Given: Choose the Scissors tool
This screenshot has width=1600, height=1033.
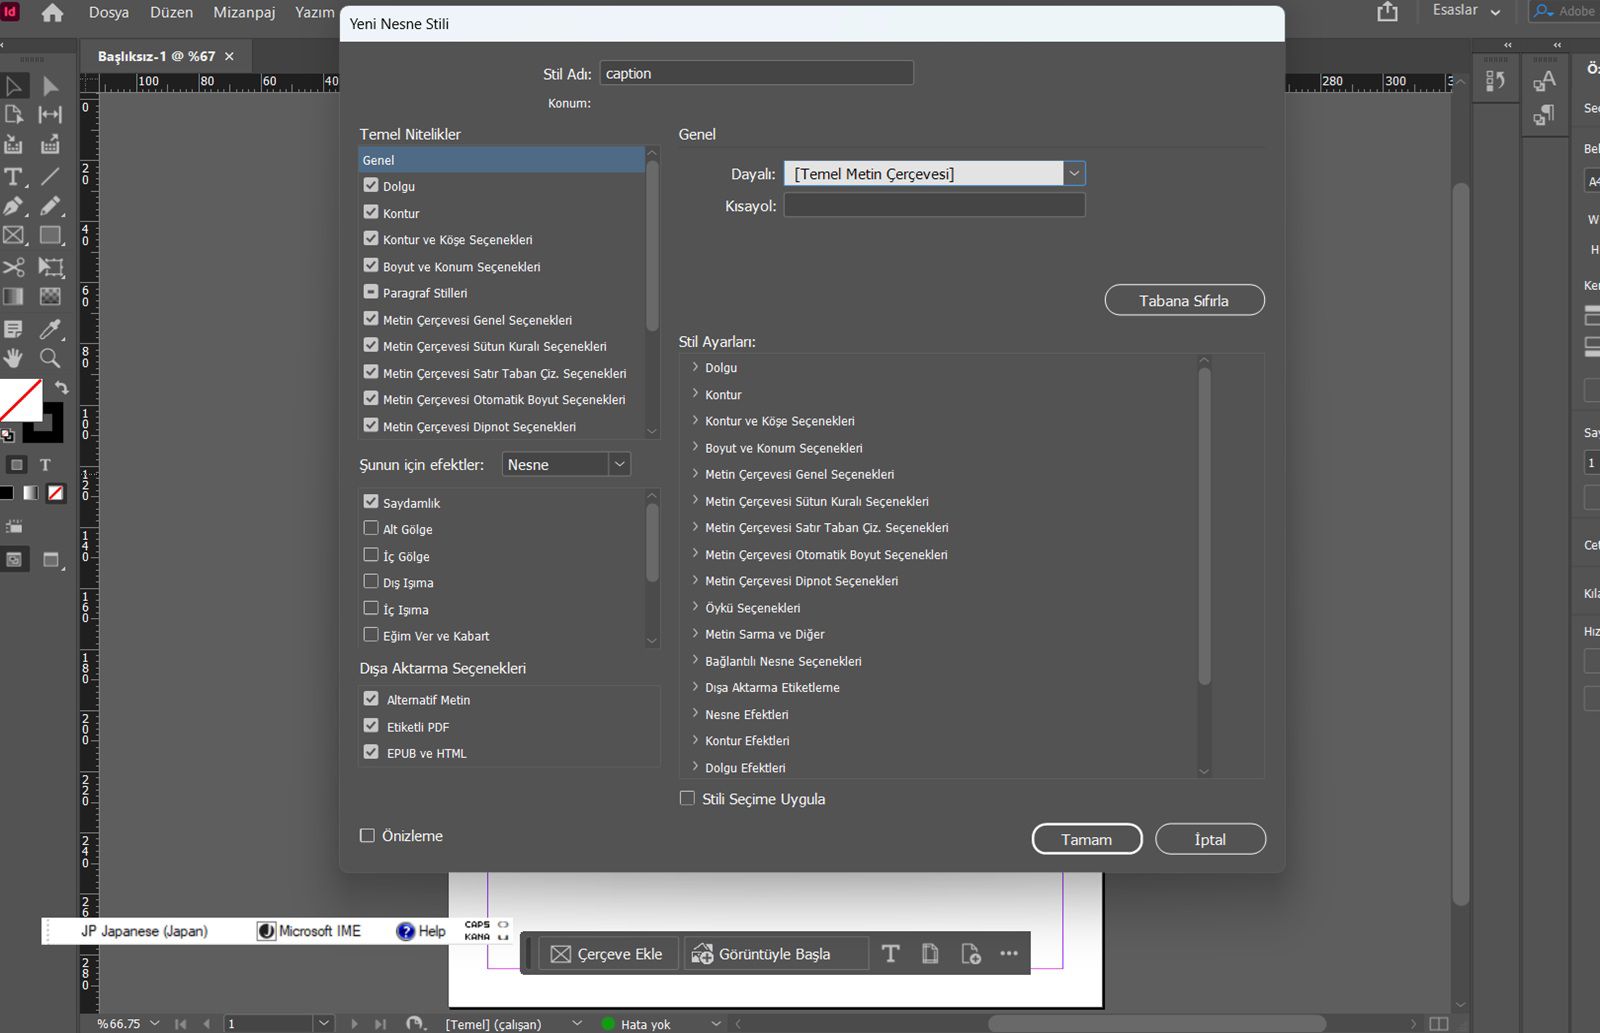Looking at the screenshot, I should point(14,267).
